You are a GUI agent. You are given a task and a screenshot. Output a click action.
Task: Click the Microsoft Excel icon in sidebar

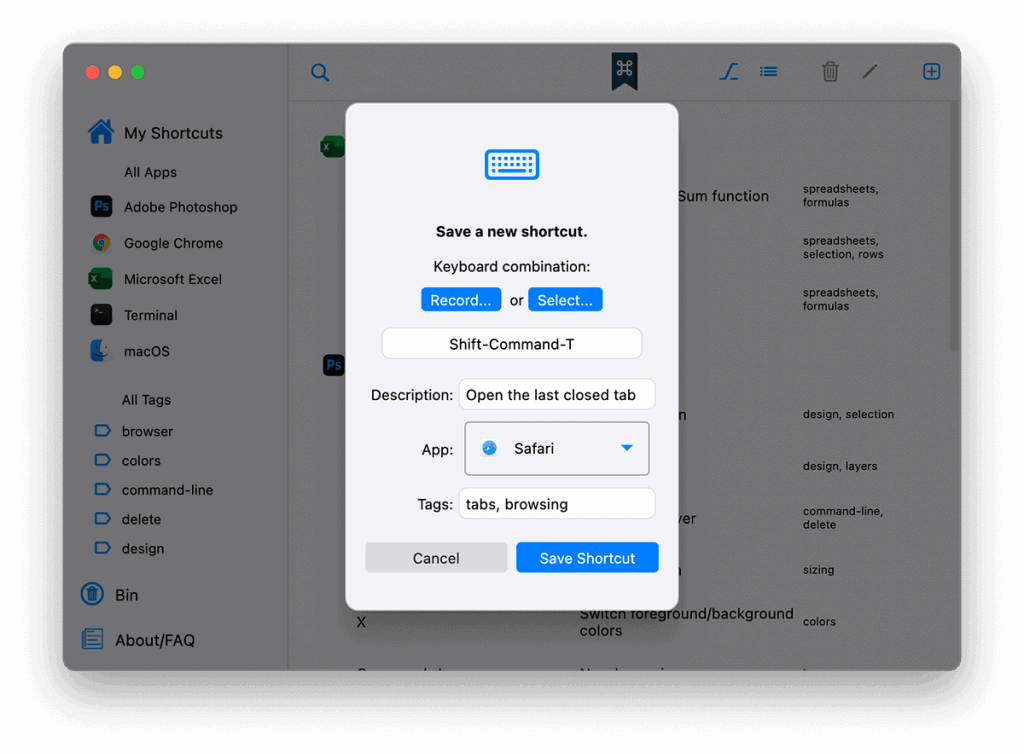click(x=101, y=279)
